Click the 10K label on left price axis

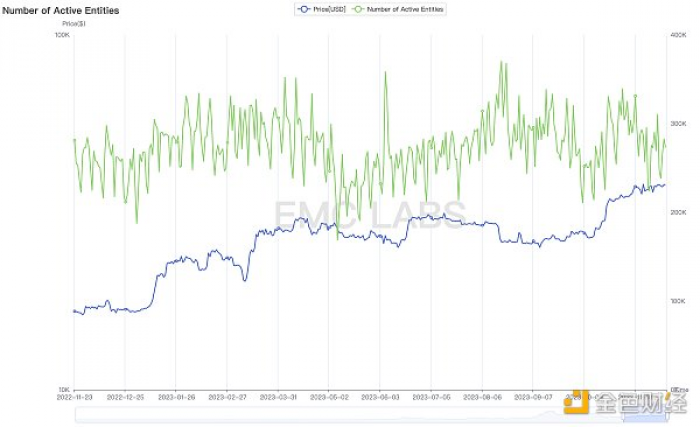64,389
